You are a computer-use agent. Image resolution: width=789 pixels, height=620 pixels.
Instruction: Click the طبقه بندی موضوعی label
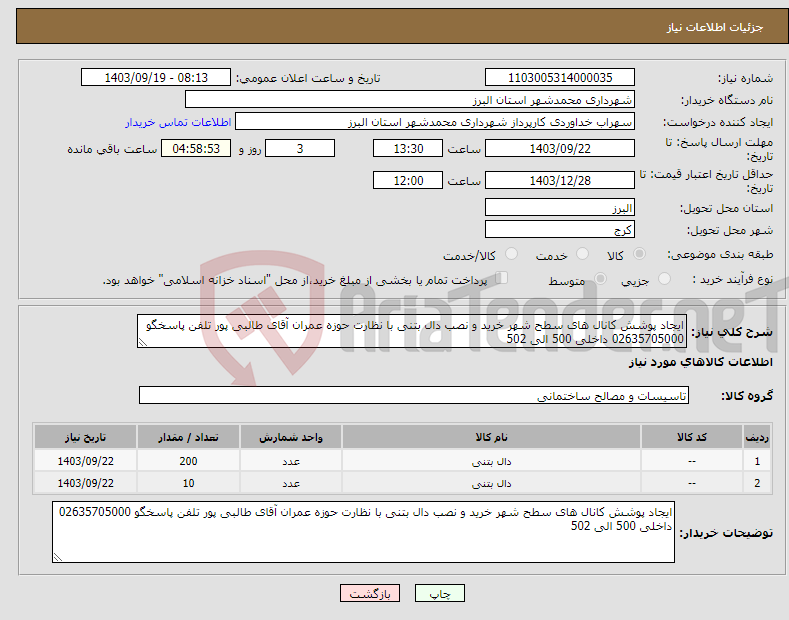pyautogui.click(x=720, y=255)
